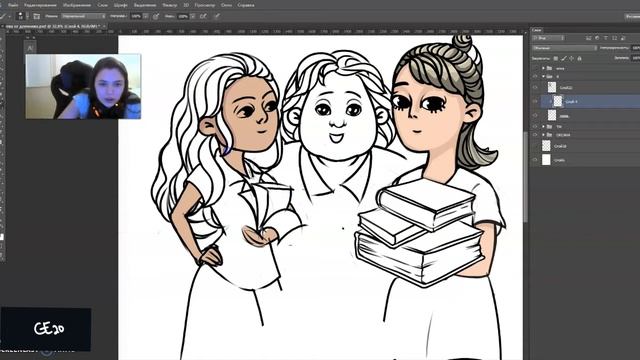
Task: Open the Шрифт menu
Action: [121, 5]
